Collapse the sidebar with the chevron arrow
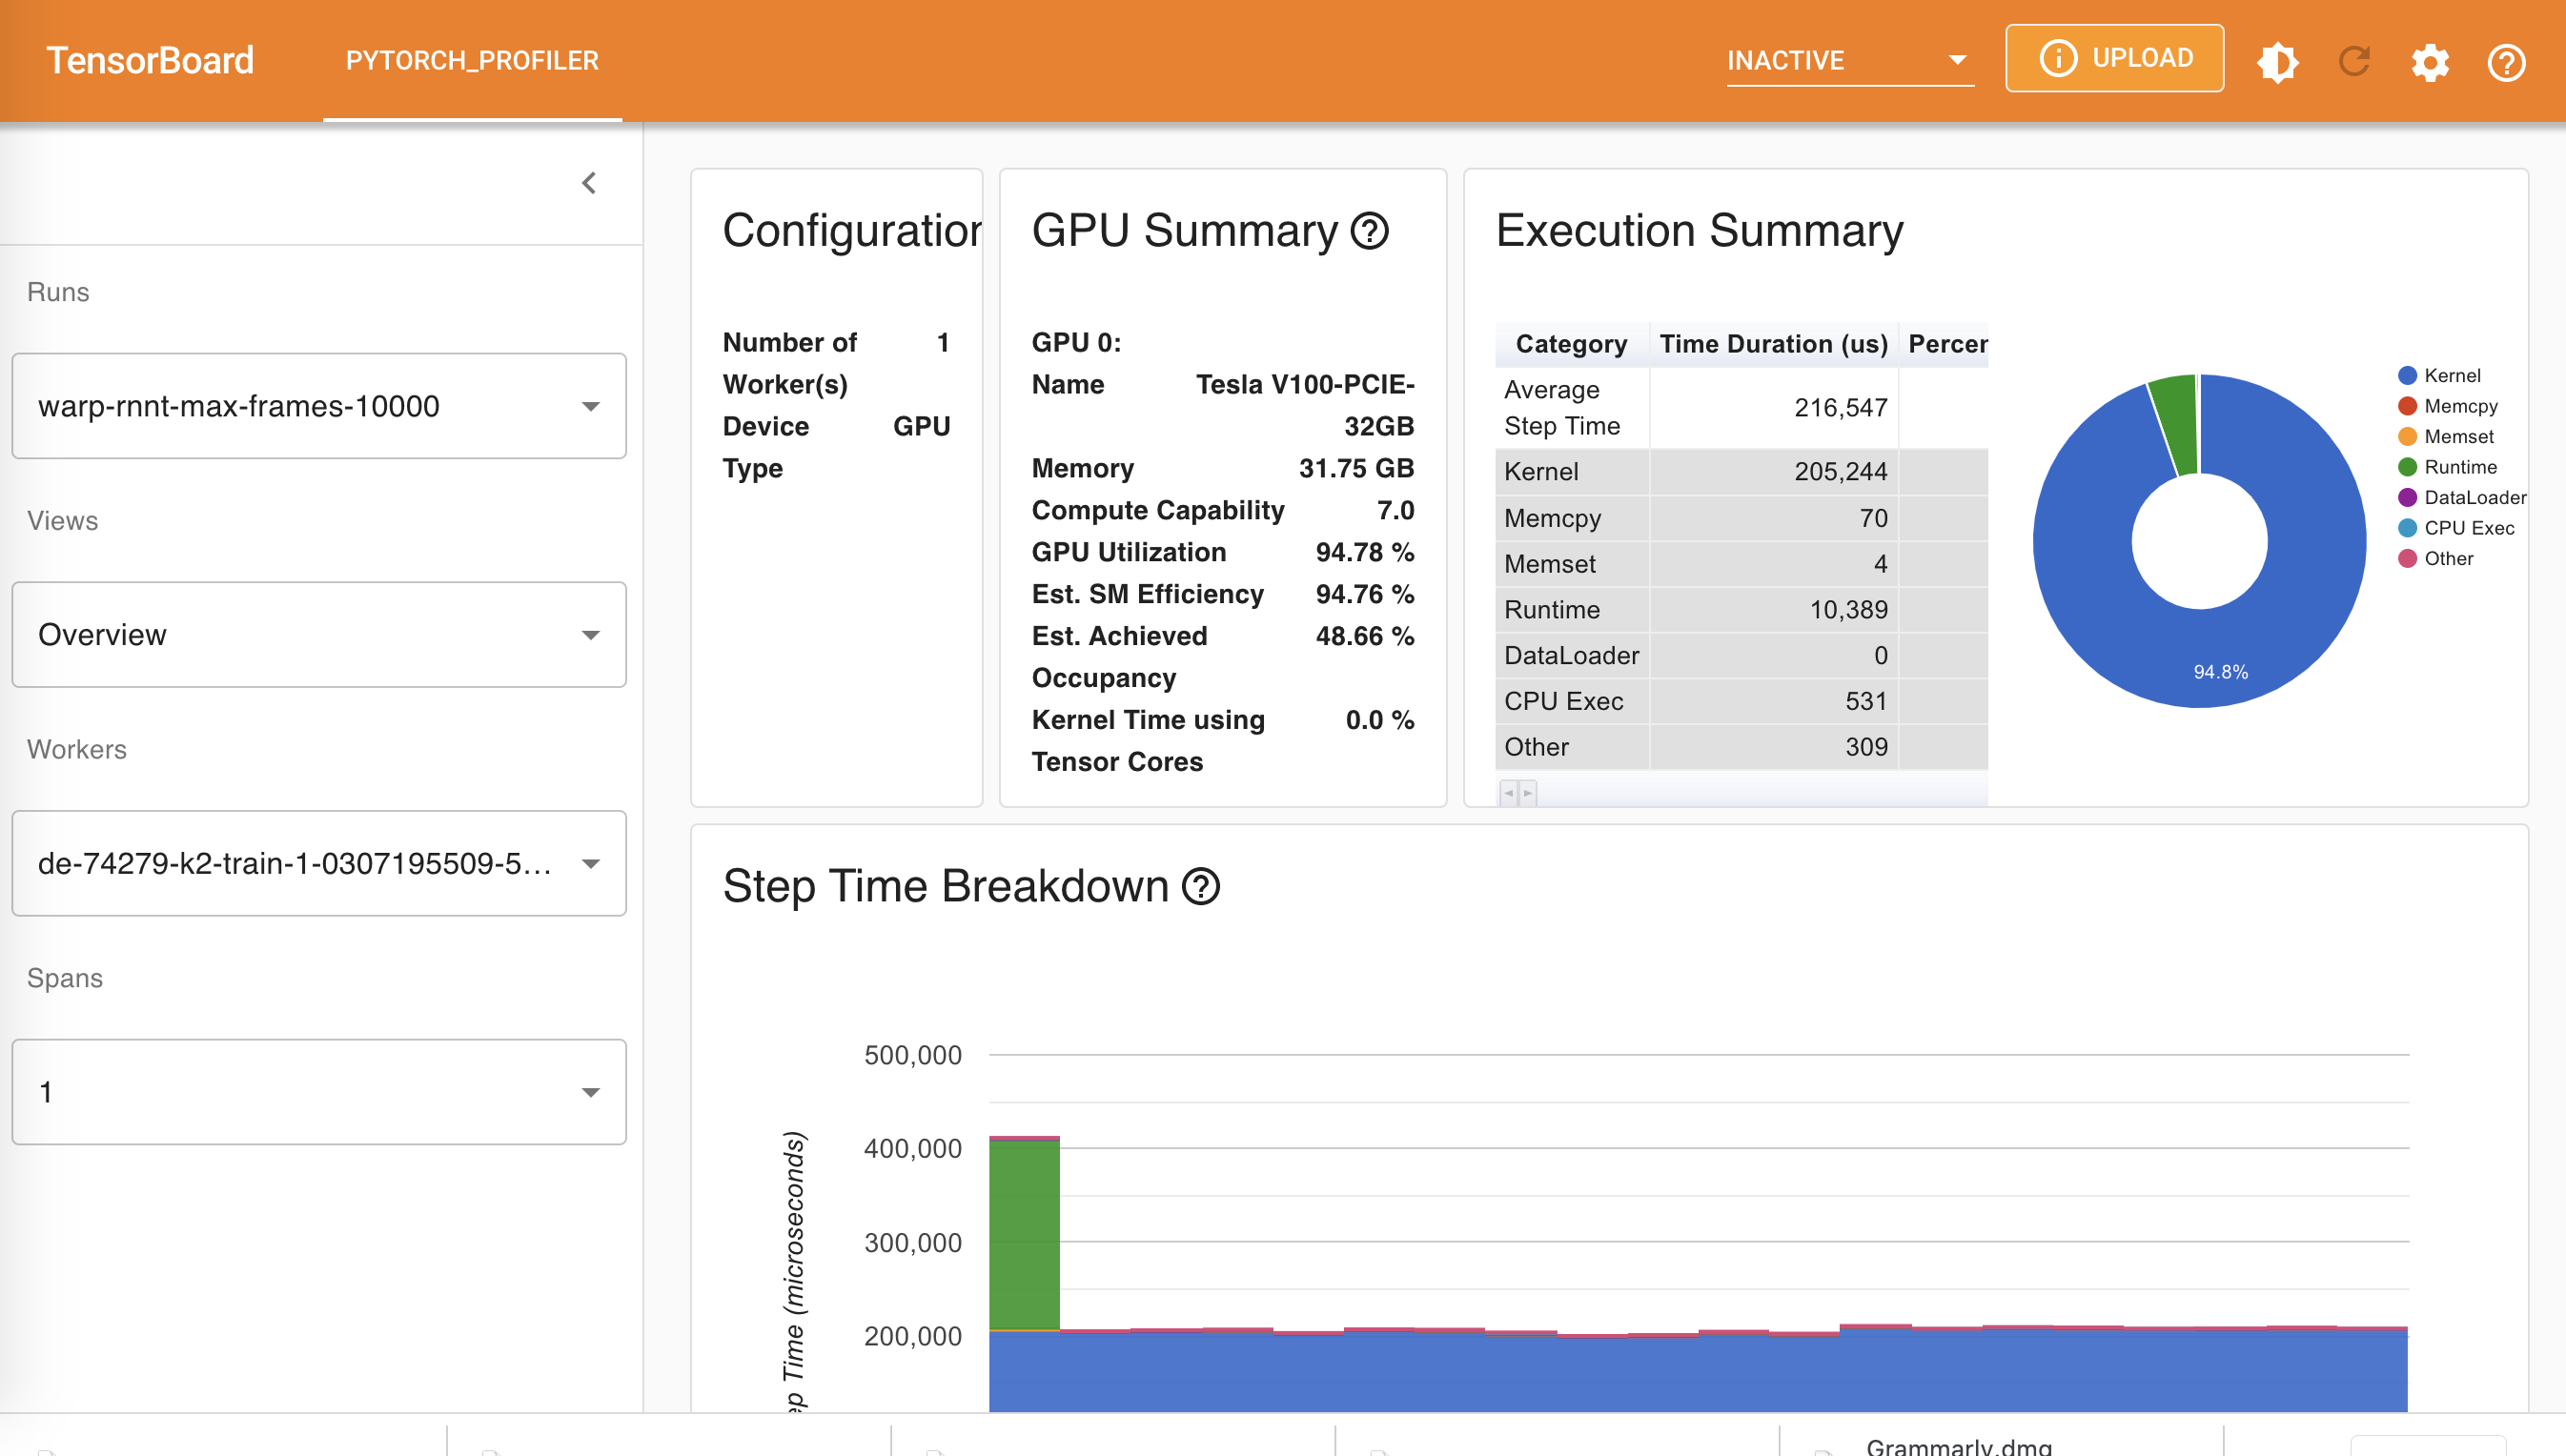The height and width of the screenshot is (1456, 2566). [x=589, y=183]
